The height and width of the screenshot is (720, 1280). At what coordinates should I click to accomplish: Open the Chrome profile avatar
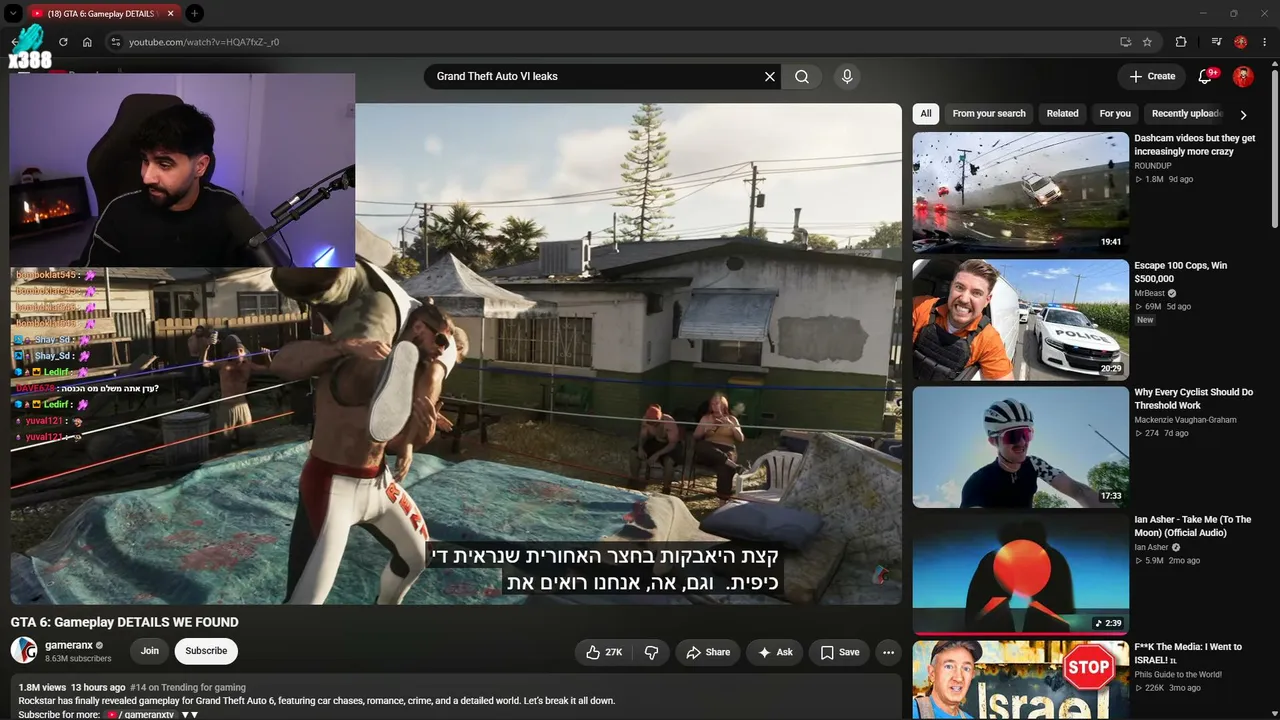(x=1241, y=42)
